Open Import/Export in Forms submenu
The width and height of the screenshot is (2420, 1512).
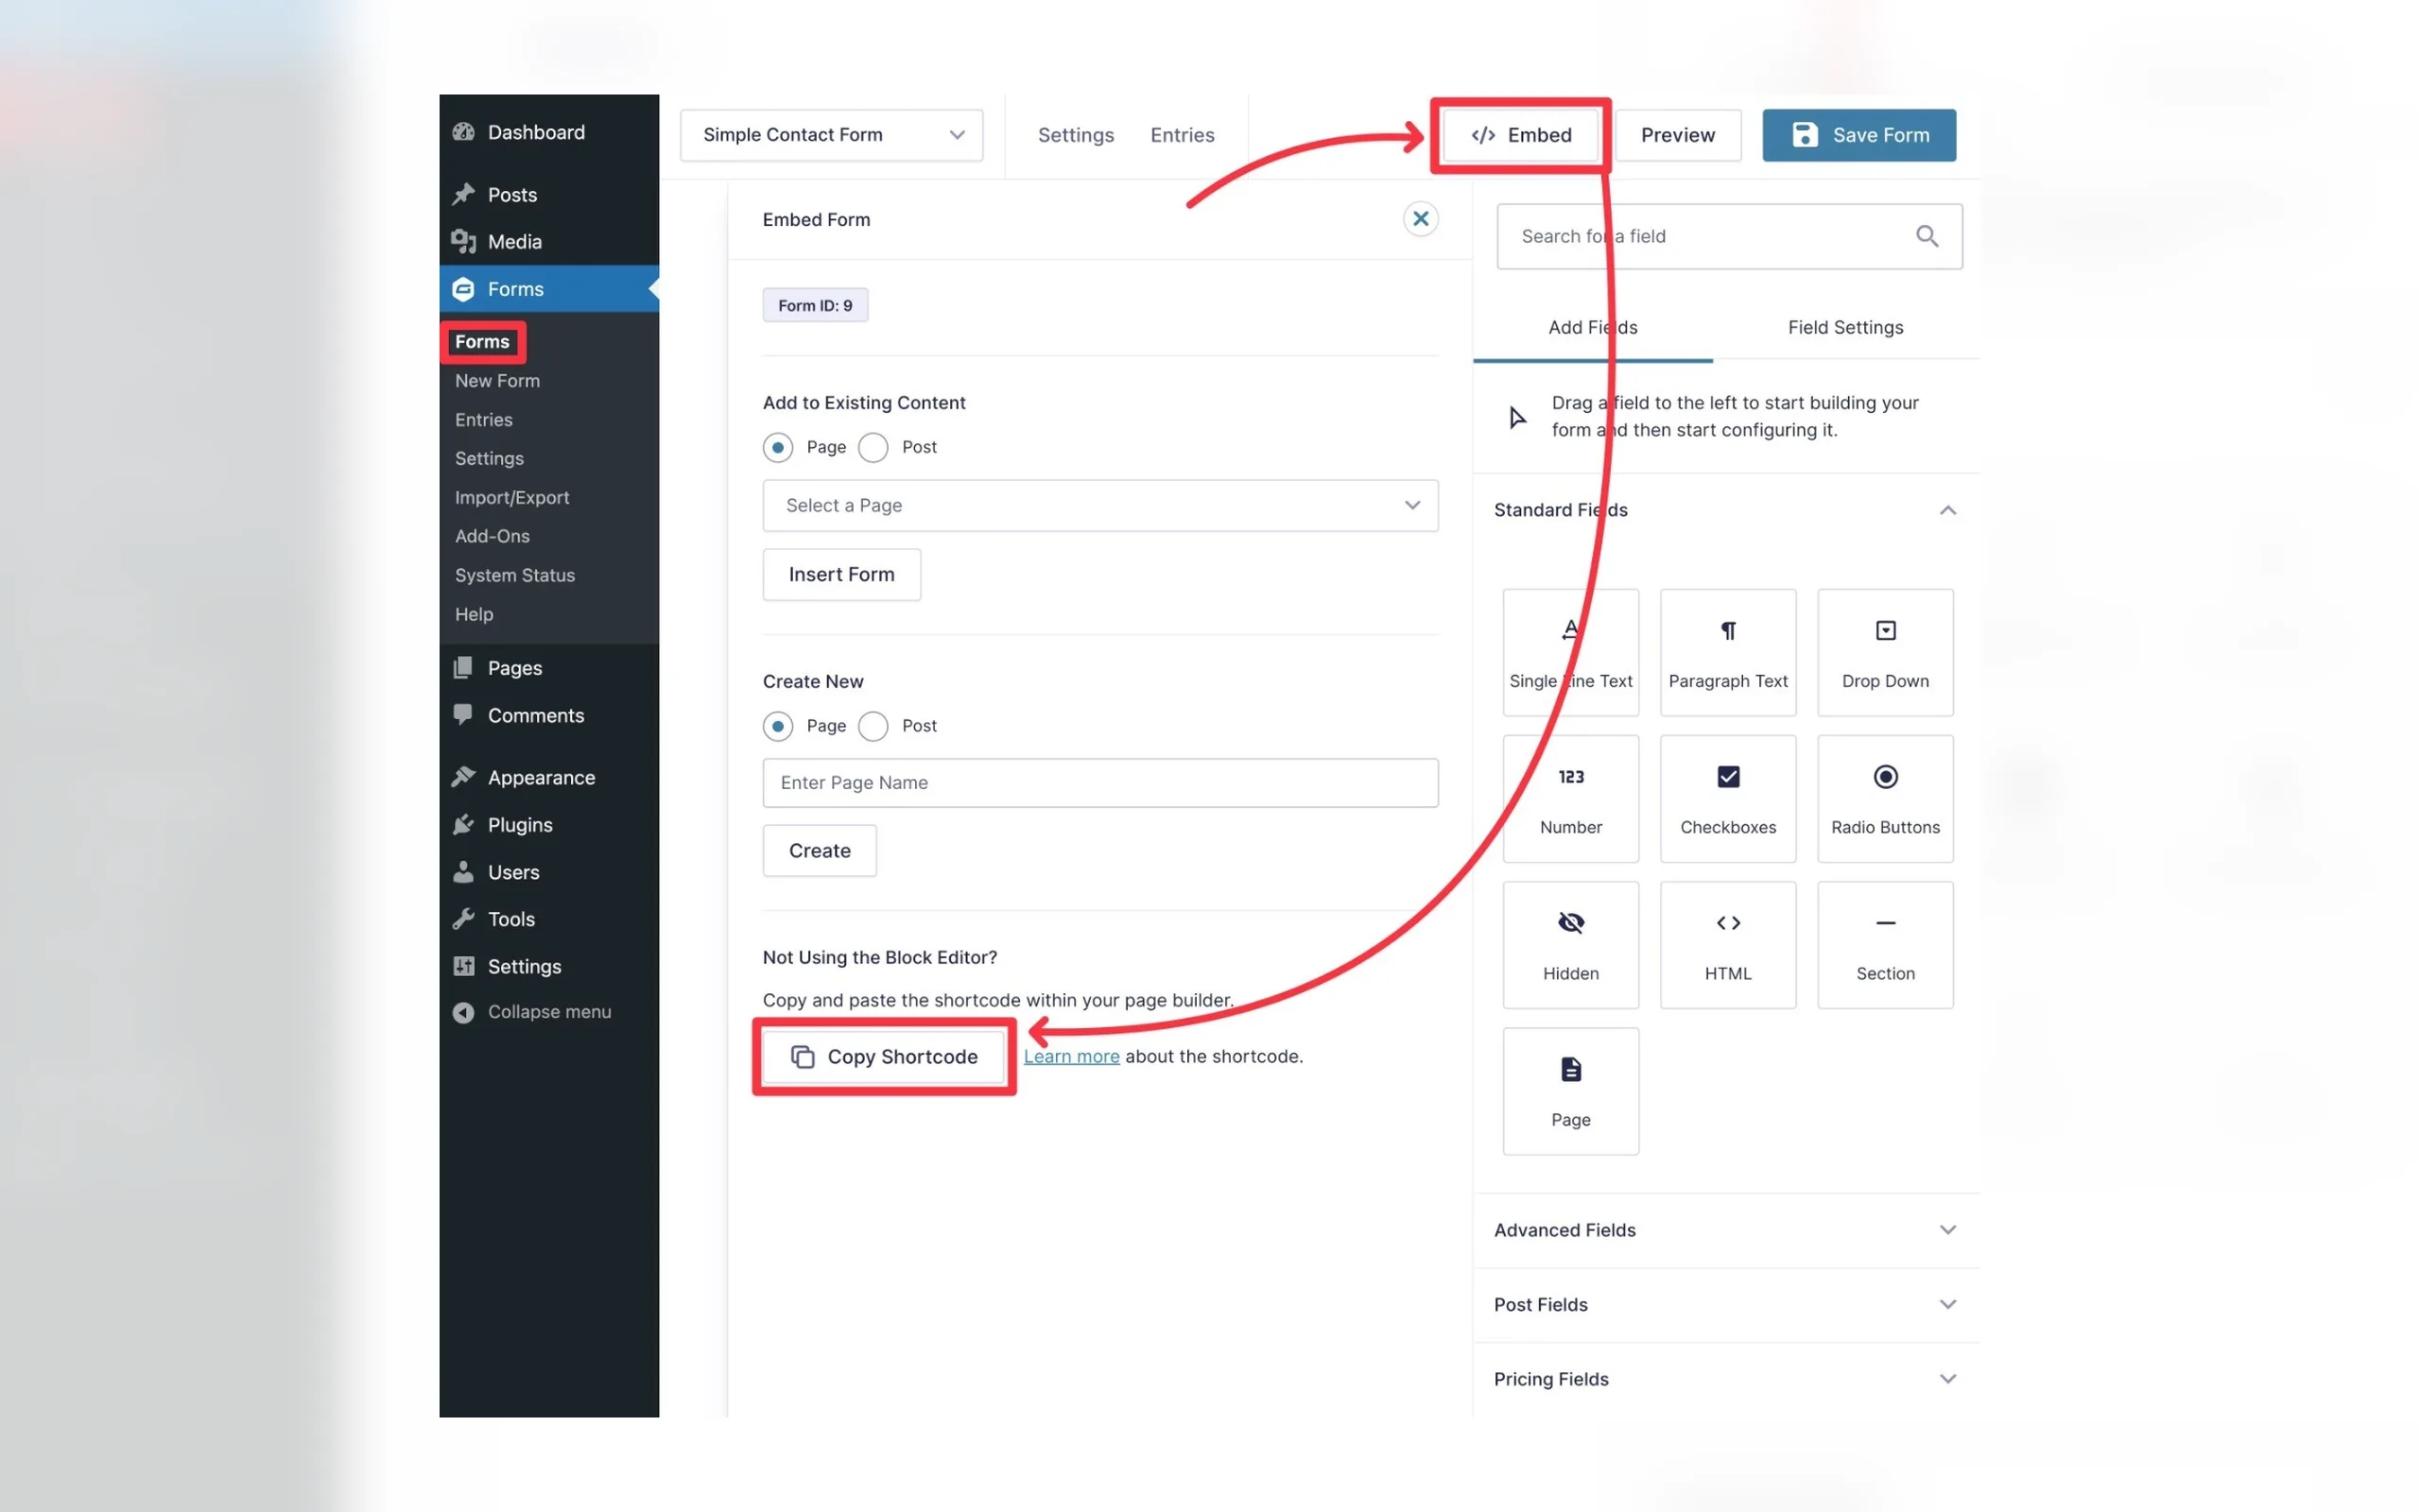point(512,498)
